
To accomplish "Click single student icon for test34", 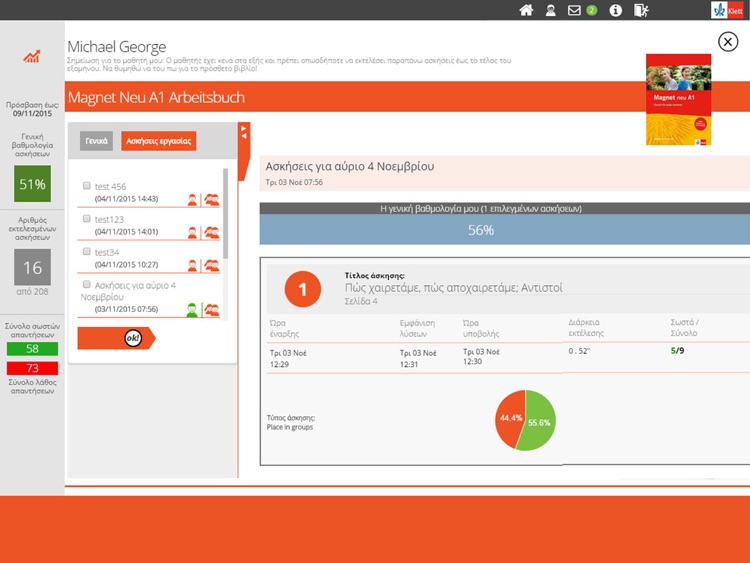I will [192, 265].
